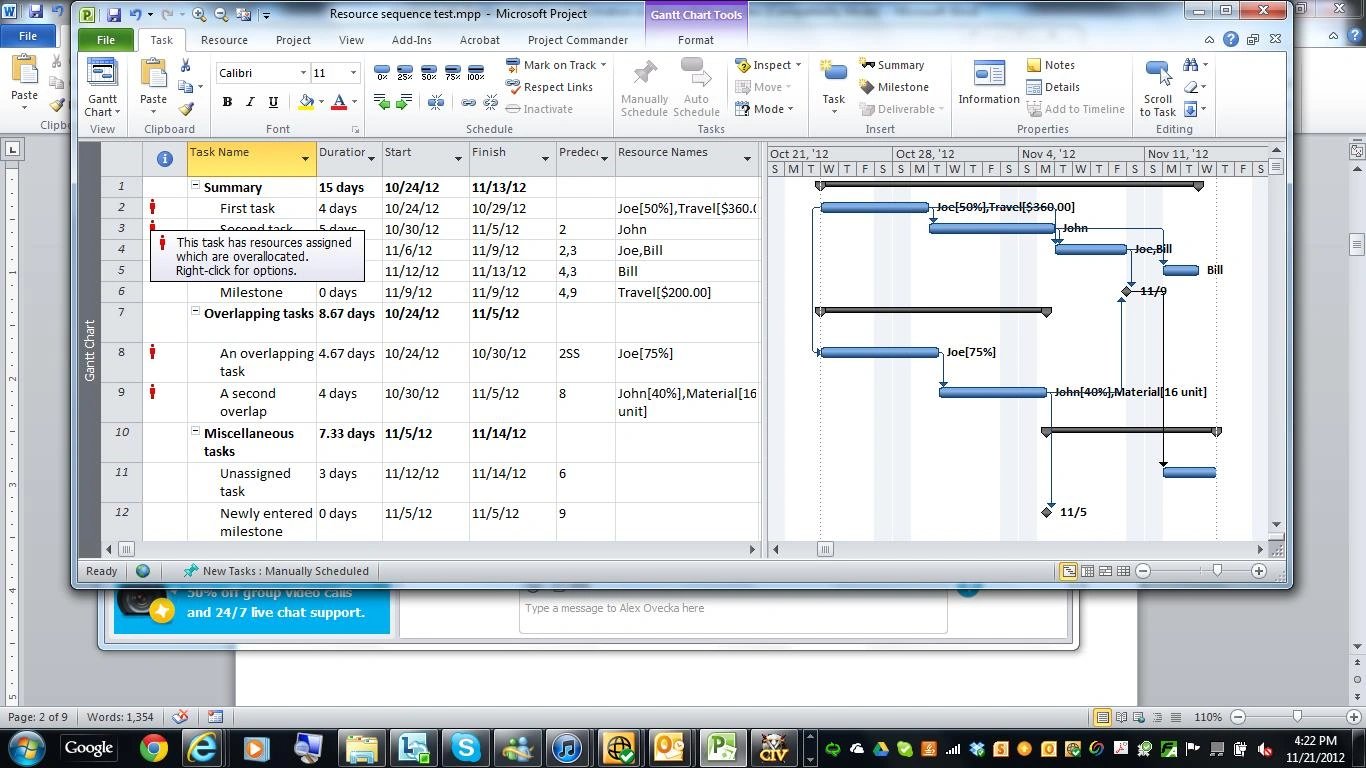Open Skype from the Windows taskbar

(x=465, y=747)
